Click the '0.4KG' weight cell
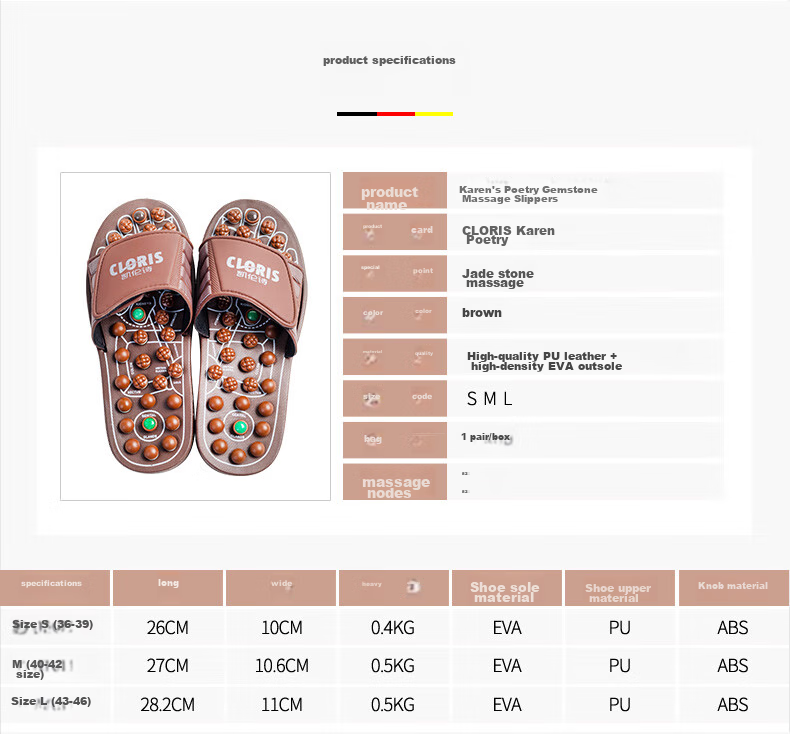790x734 pixels. point(393,628)
